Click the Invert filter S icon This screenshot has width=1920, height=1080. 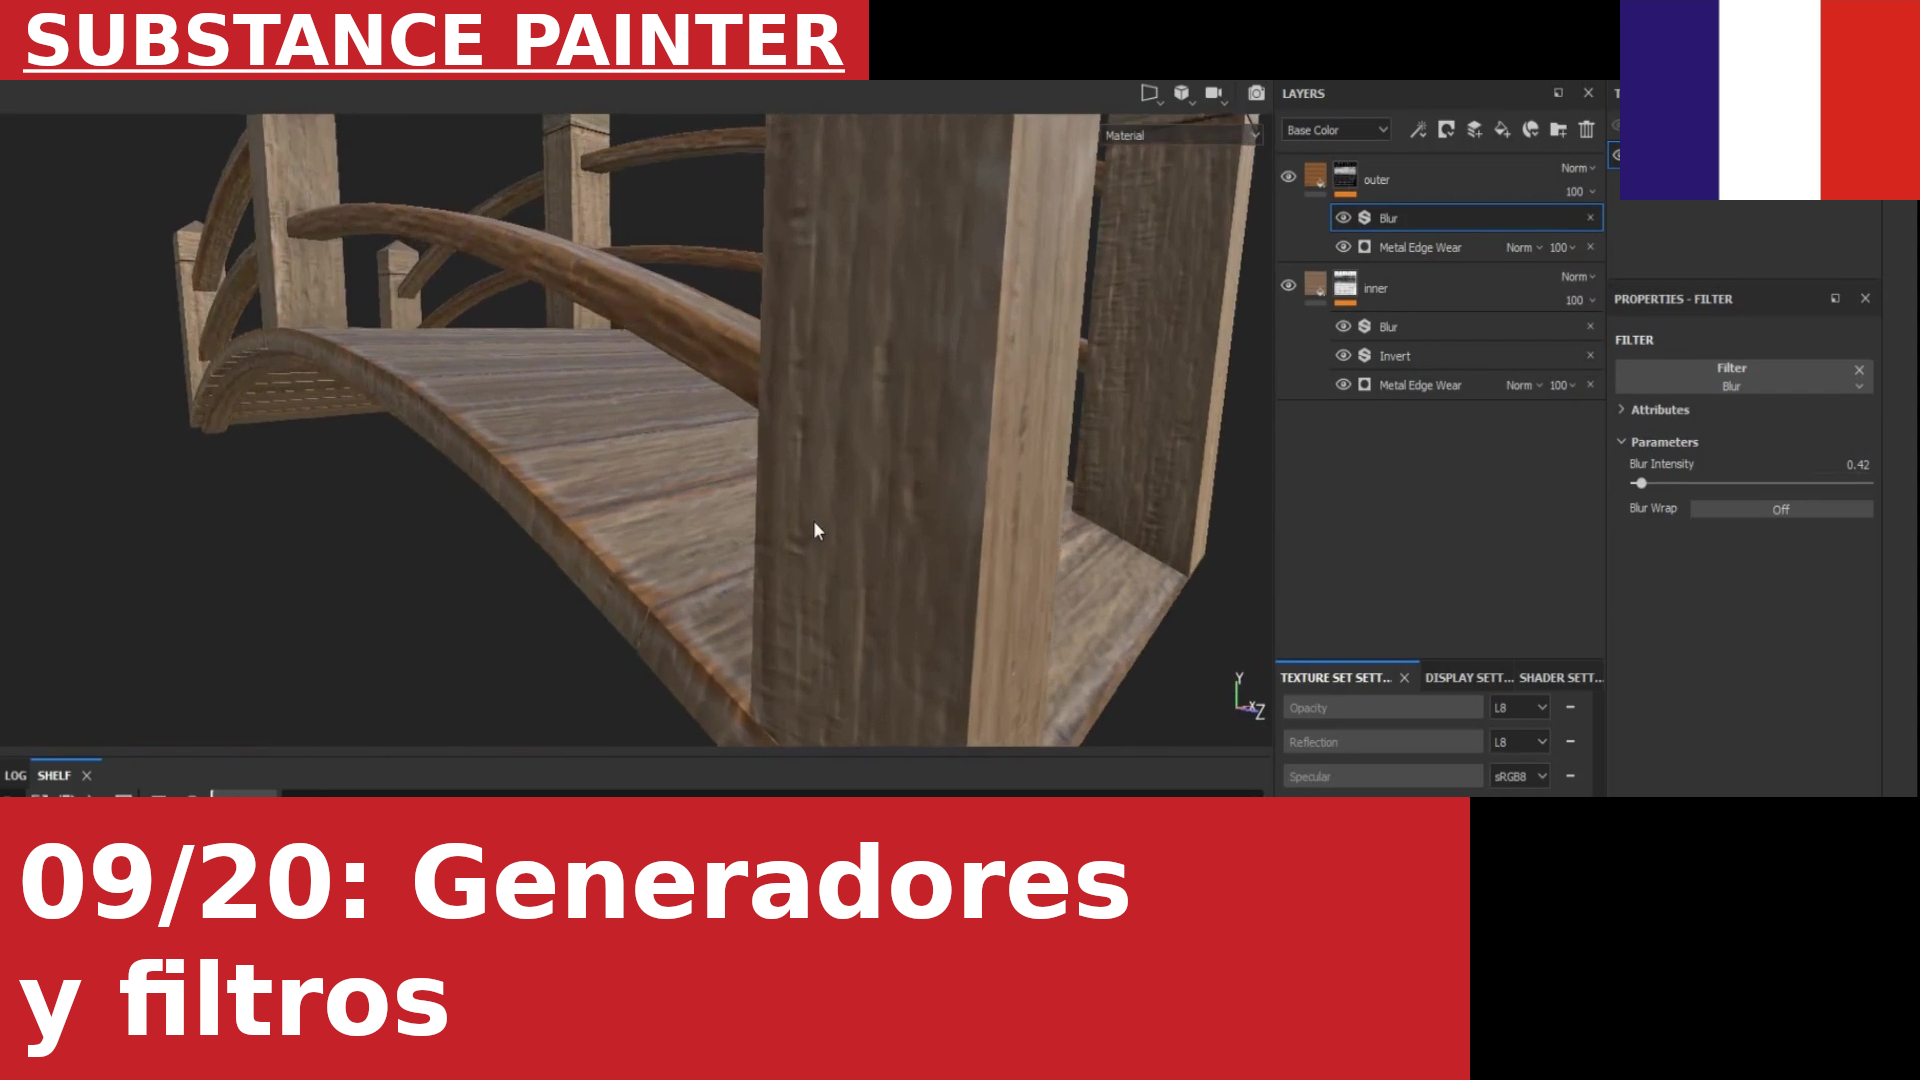pos(1364,355)
